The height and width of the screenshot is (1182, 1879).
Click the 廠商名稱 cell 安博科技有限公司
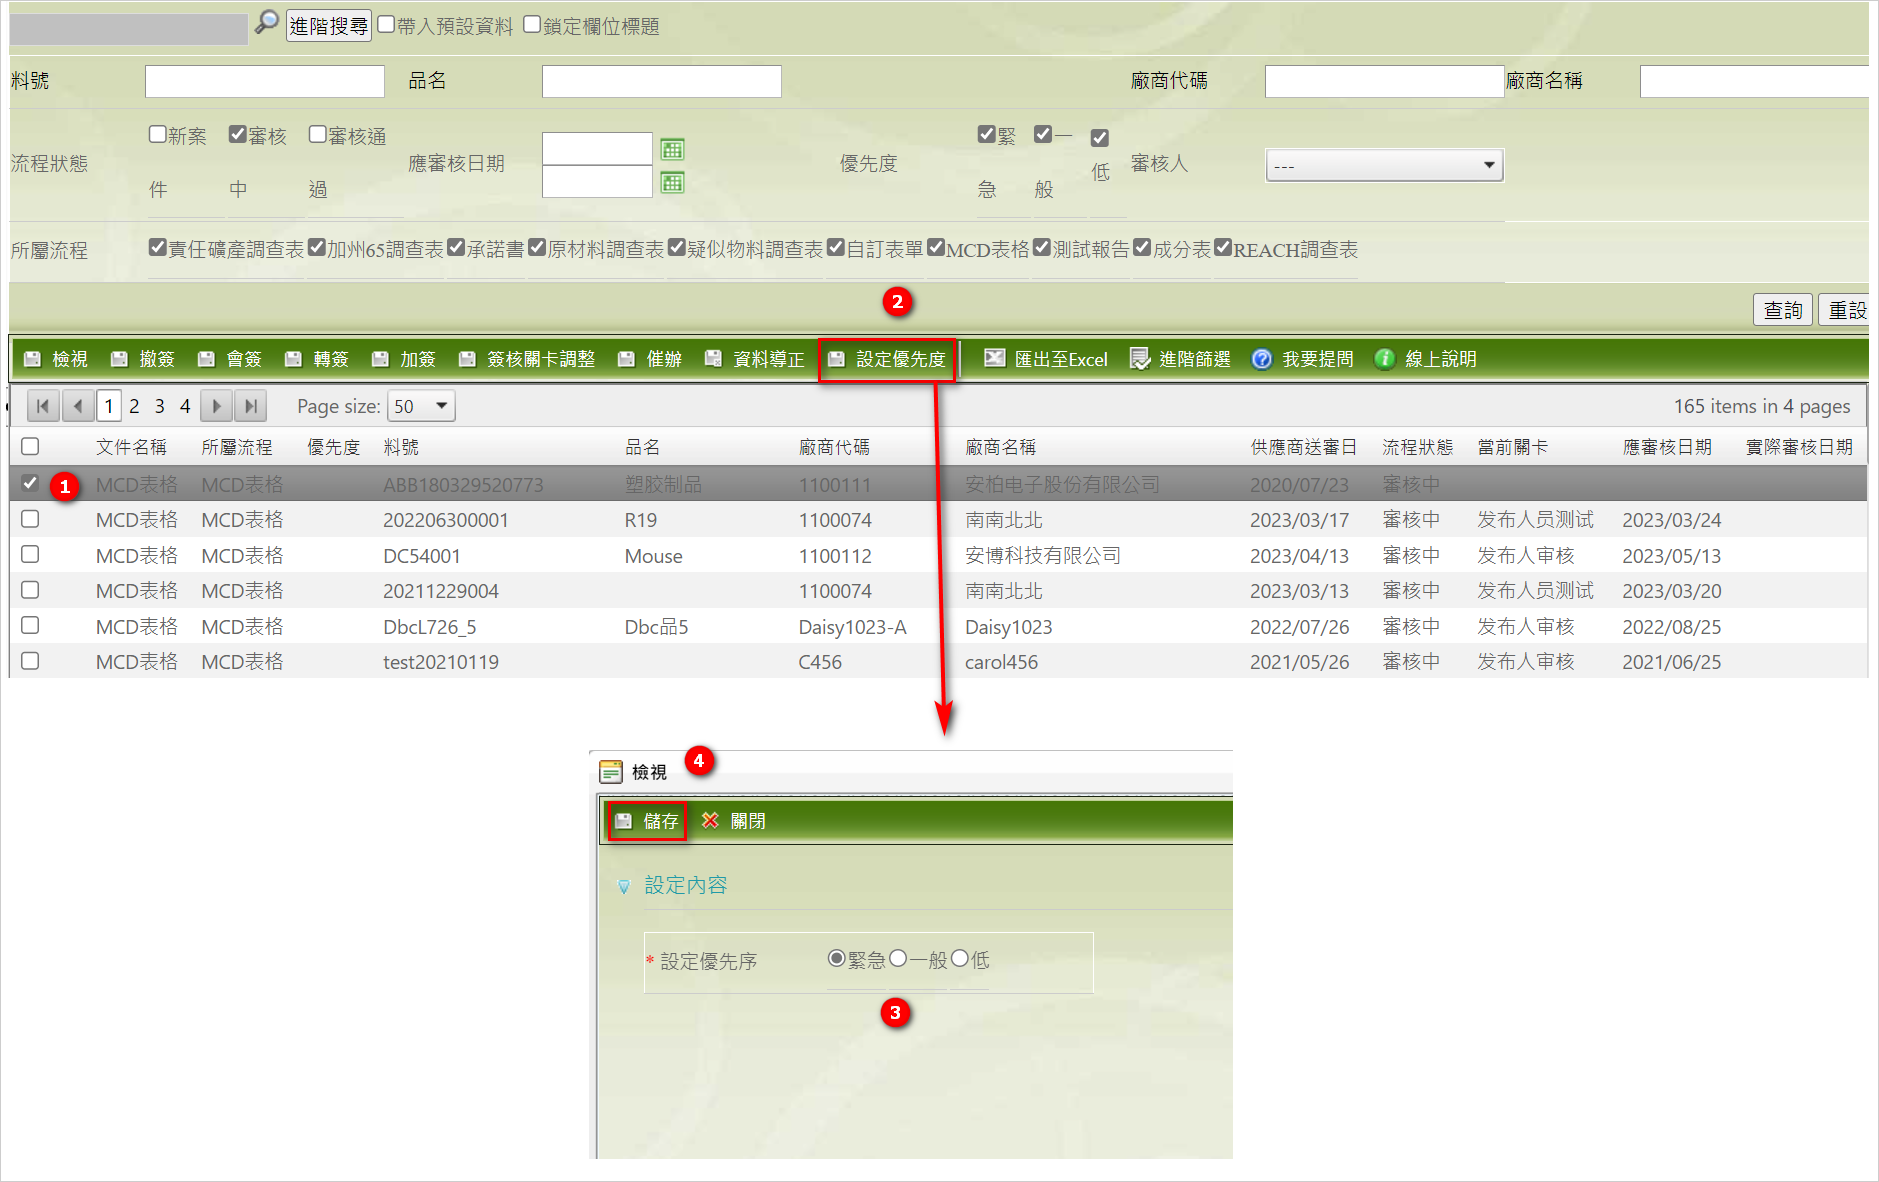(x=1043, y=556)
